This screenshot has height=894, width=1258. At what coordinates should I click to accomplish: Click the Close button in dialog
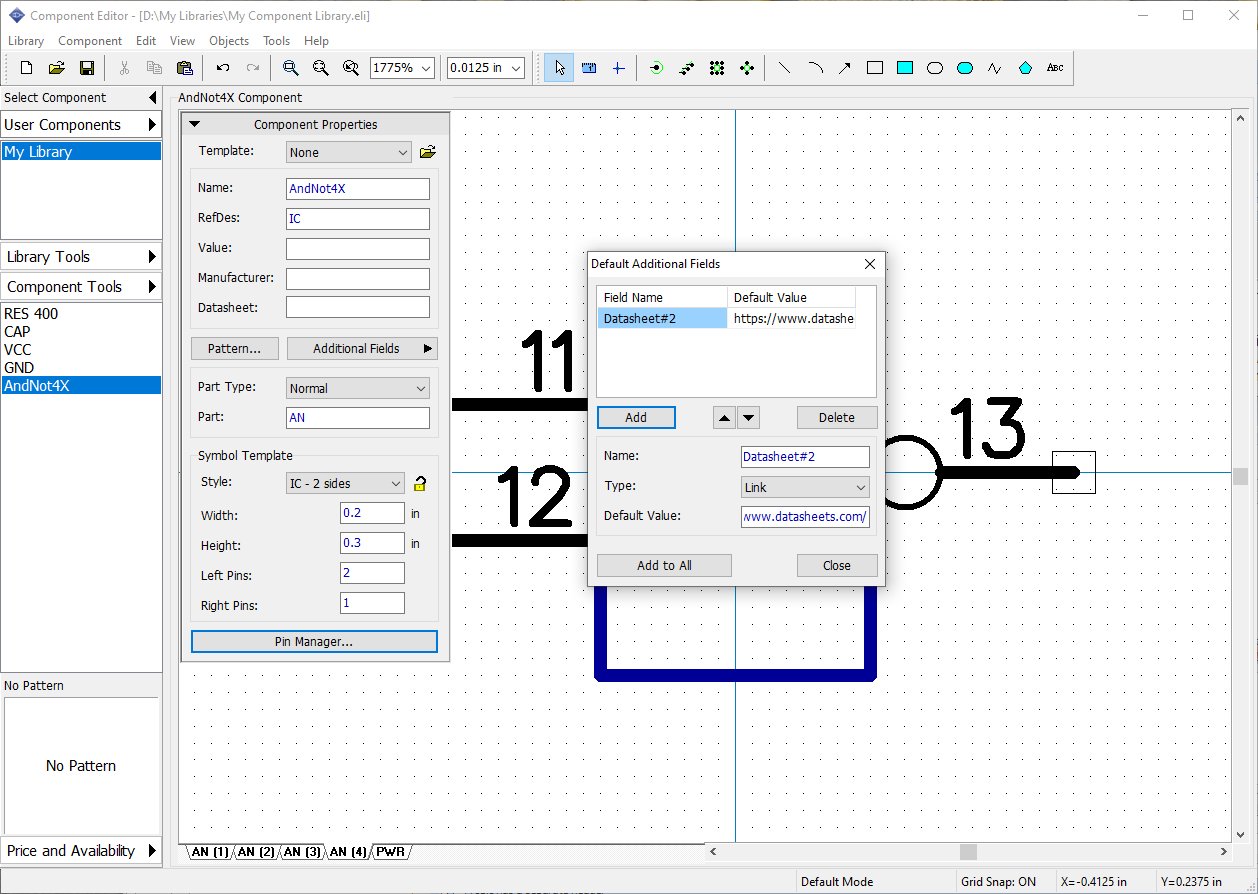coord(837,565)
